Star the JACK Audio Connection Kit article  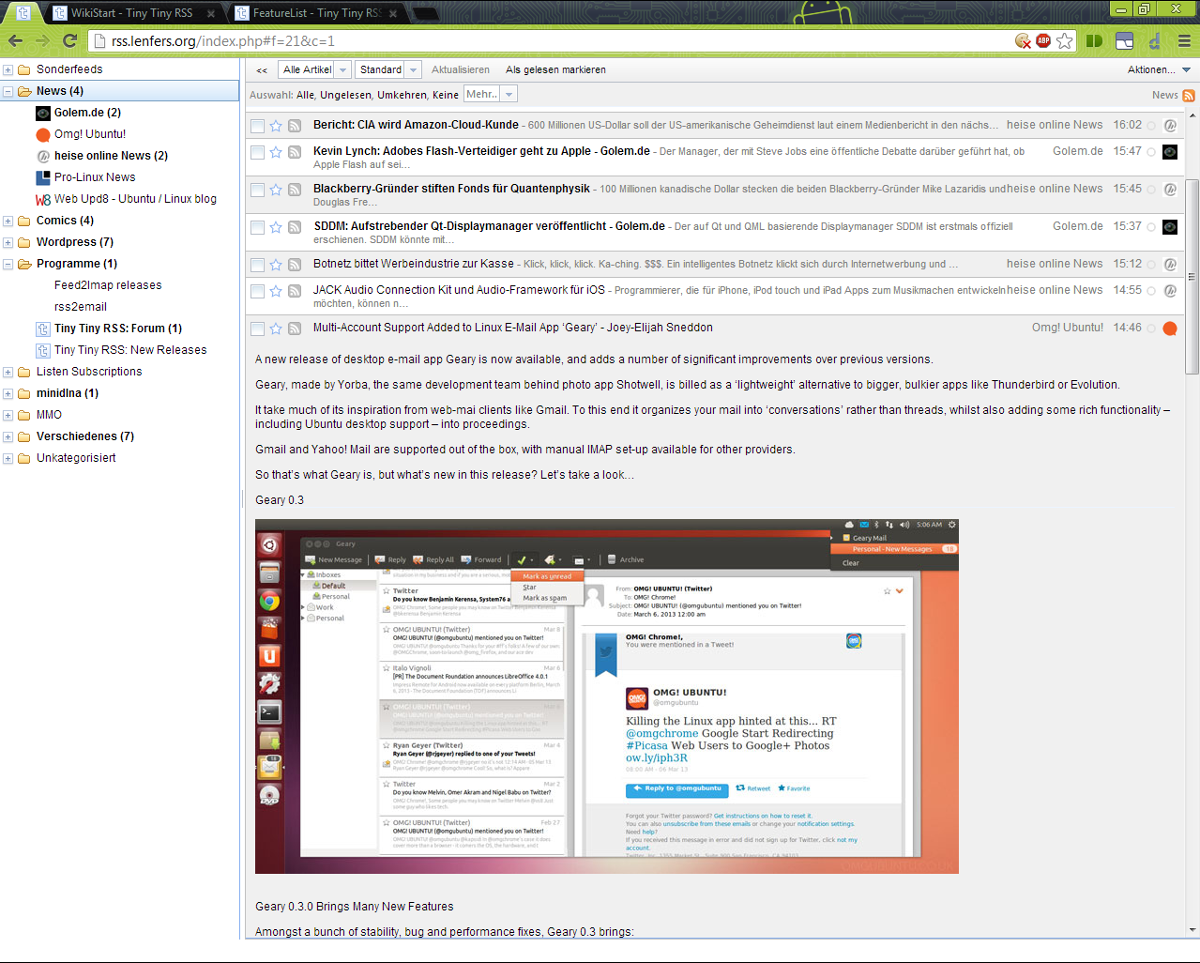[276, 291]
